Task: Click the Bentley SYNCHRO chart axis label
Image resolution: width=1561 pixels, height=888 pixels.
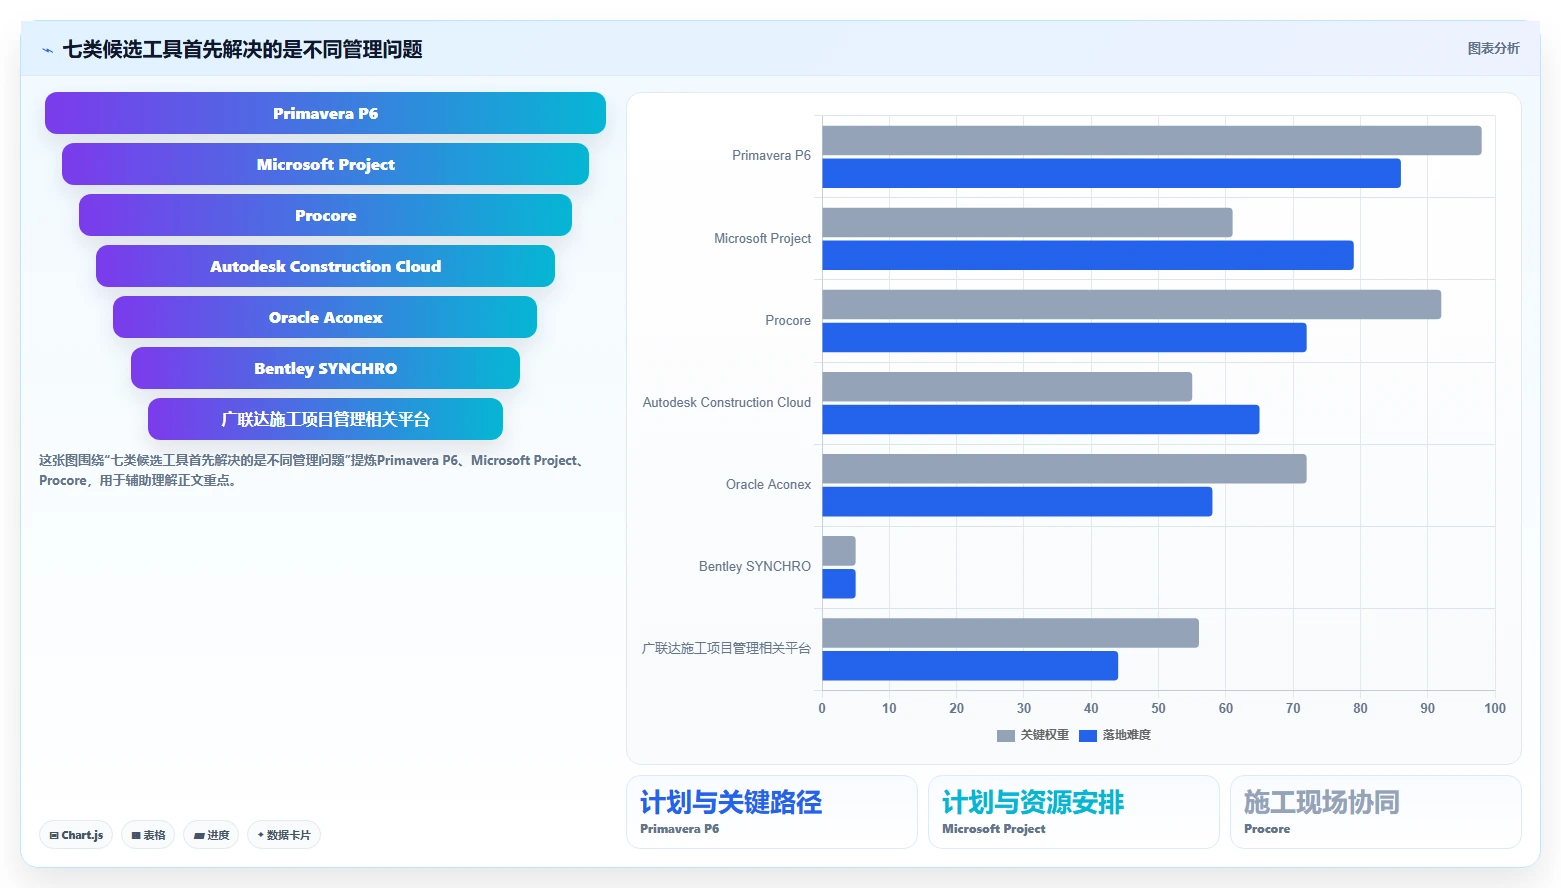Action: point(755,566)
